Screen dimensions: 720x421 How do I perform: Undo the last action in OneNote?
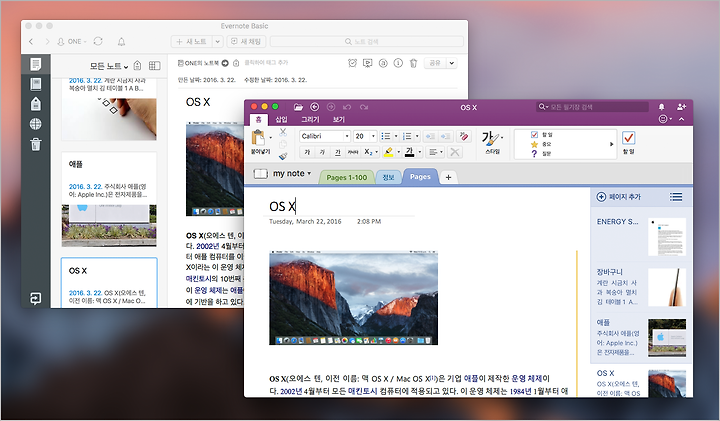tap(347, 107)
